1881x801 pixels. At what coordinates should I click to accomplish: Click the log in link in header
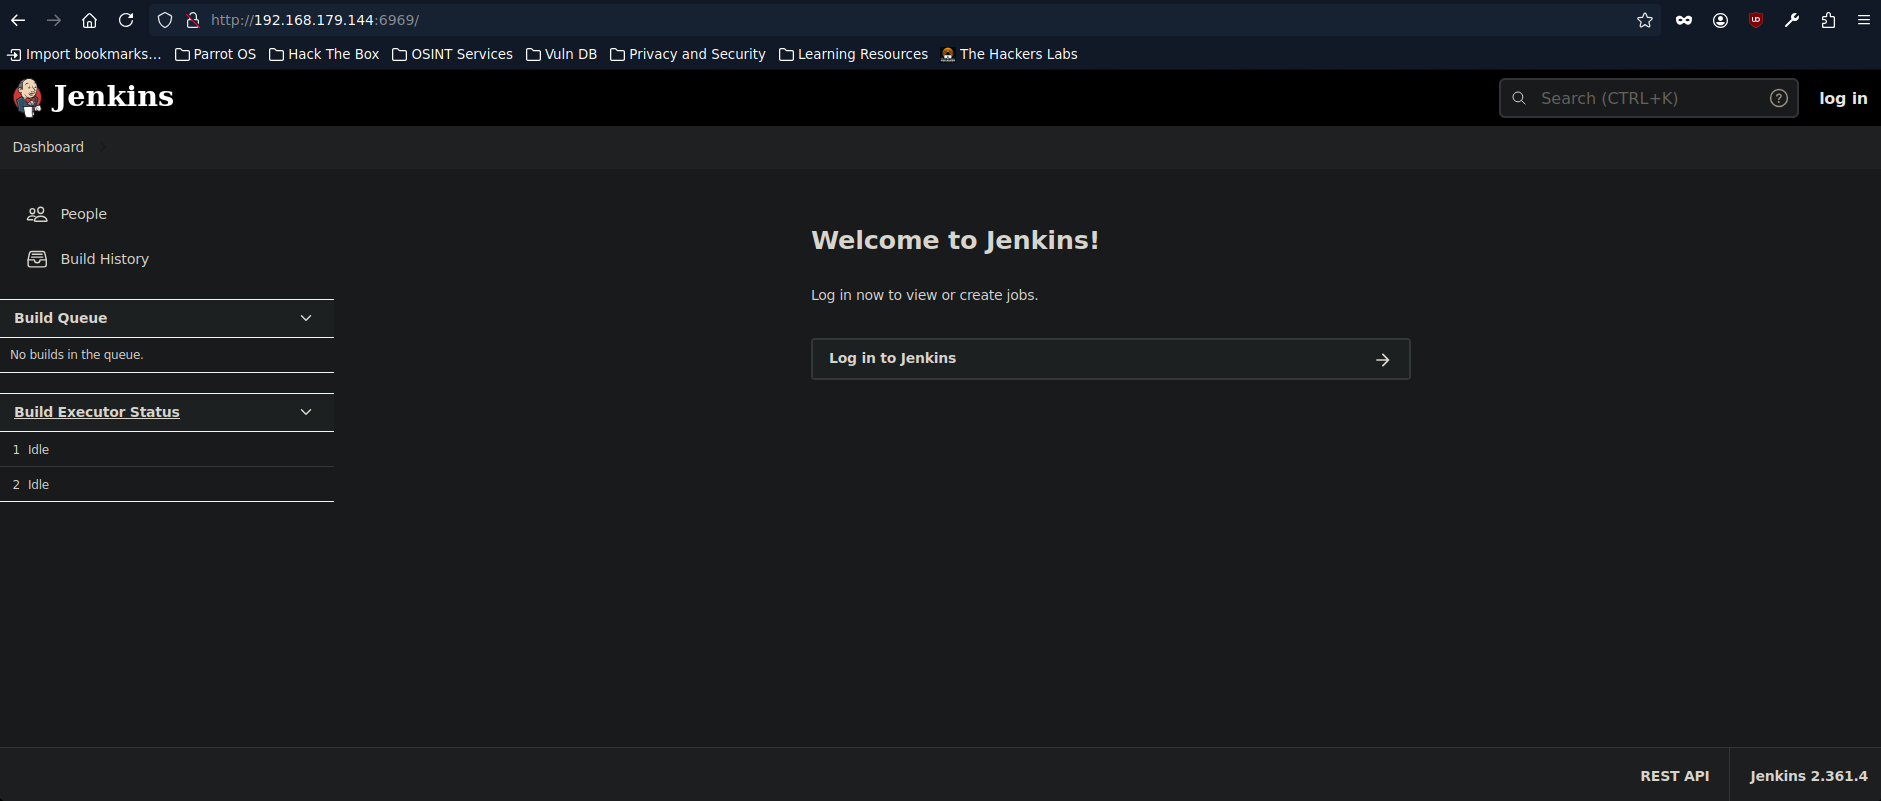[x=1843, y=98]
